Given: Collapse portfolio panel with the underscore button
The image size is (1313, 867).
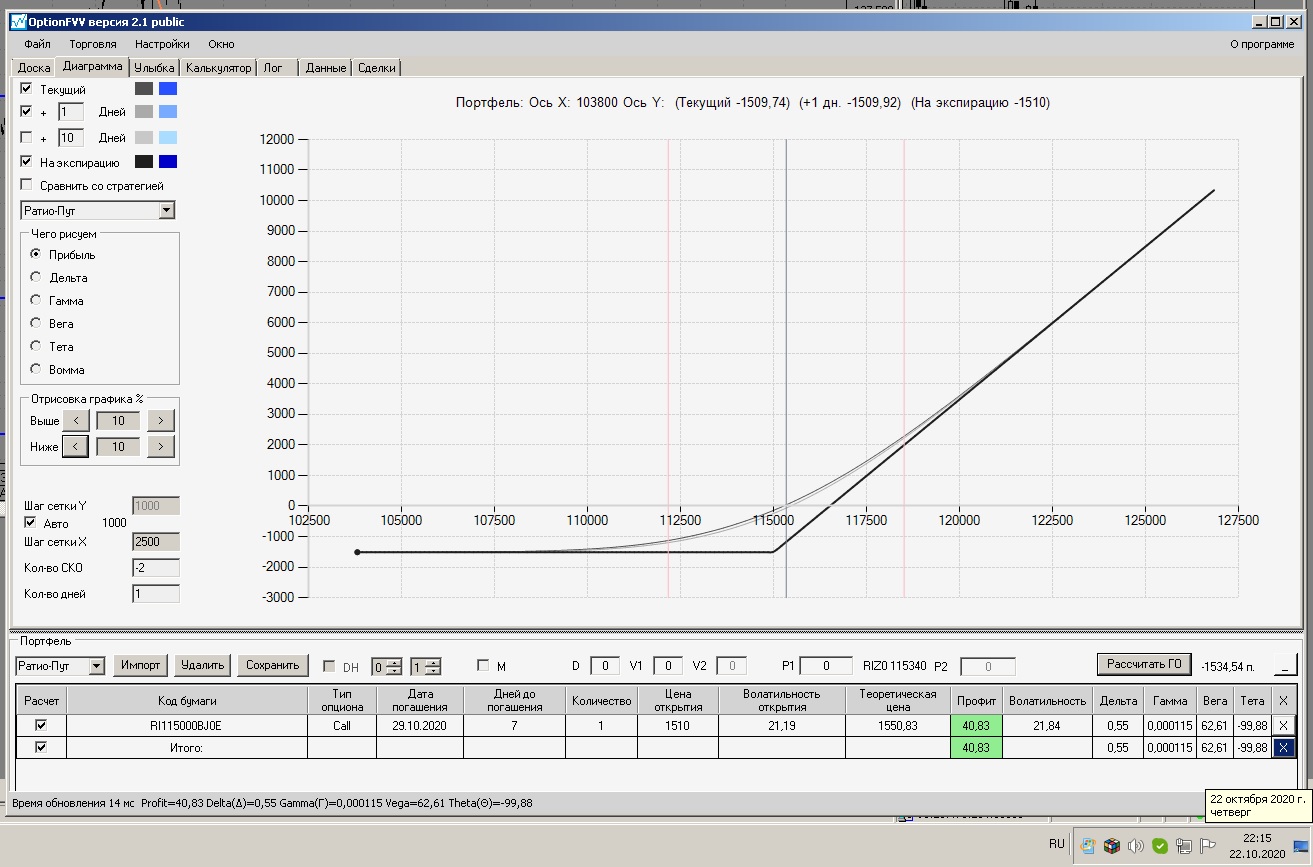Looking at the screenshot, I should 1285,665.
